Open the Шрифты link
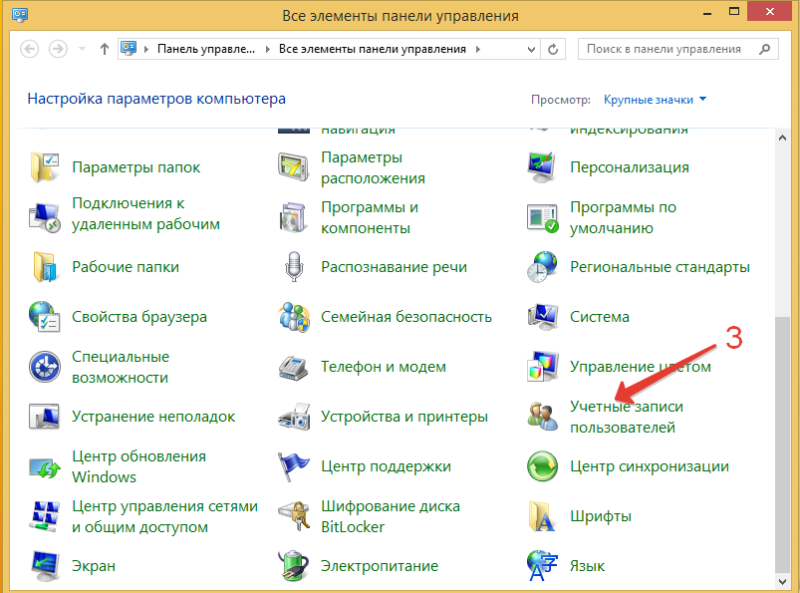 coord(600,517)
